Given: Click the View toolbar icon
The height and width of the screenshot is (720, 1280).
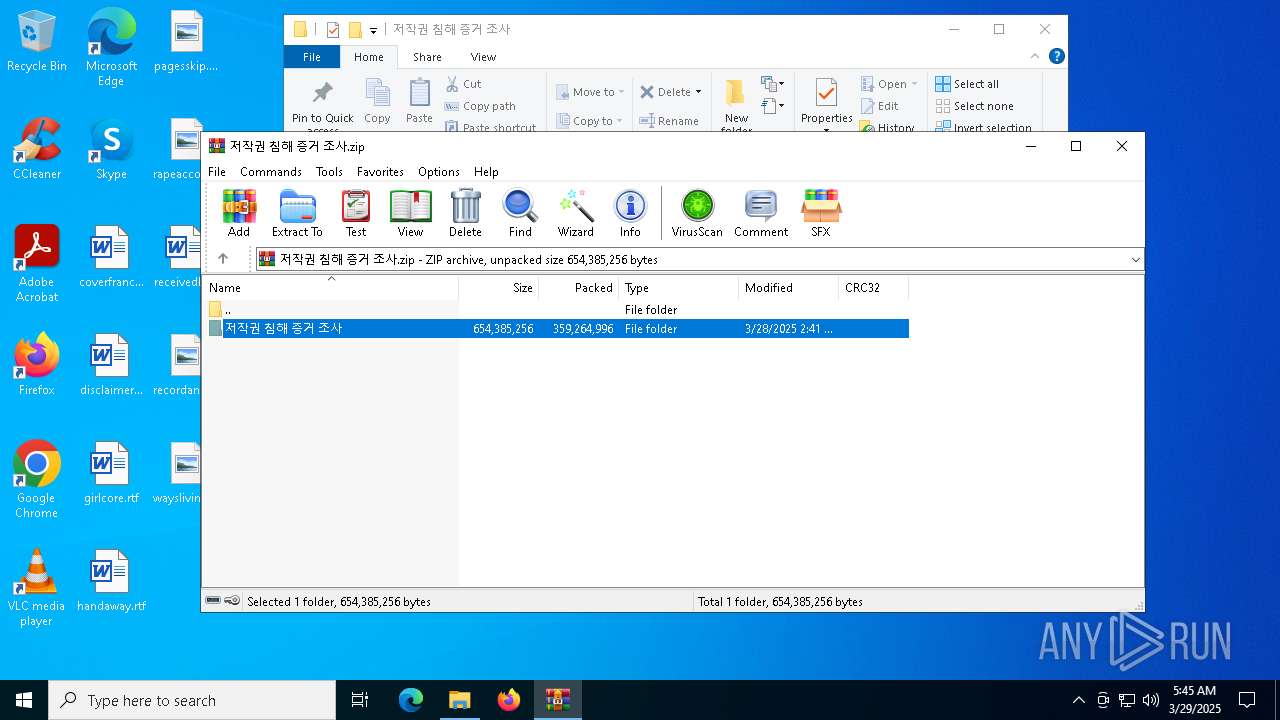Looking at the screenshot, I should [410, 213].
